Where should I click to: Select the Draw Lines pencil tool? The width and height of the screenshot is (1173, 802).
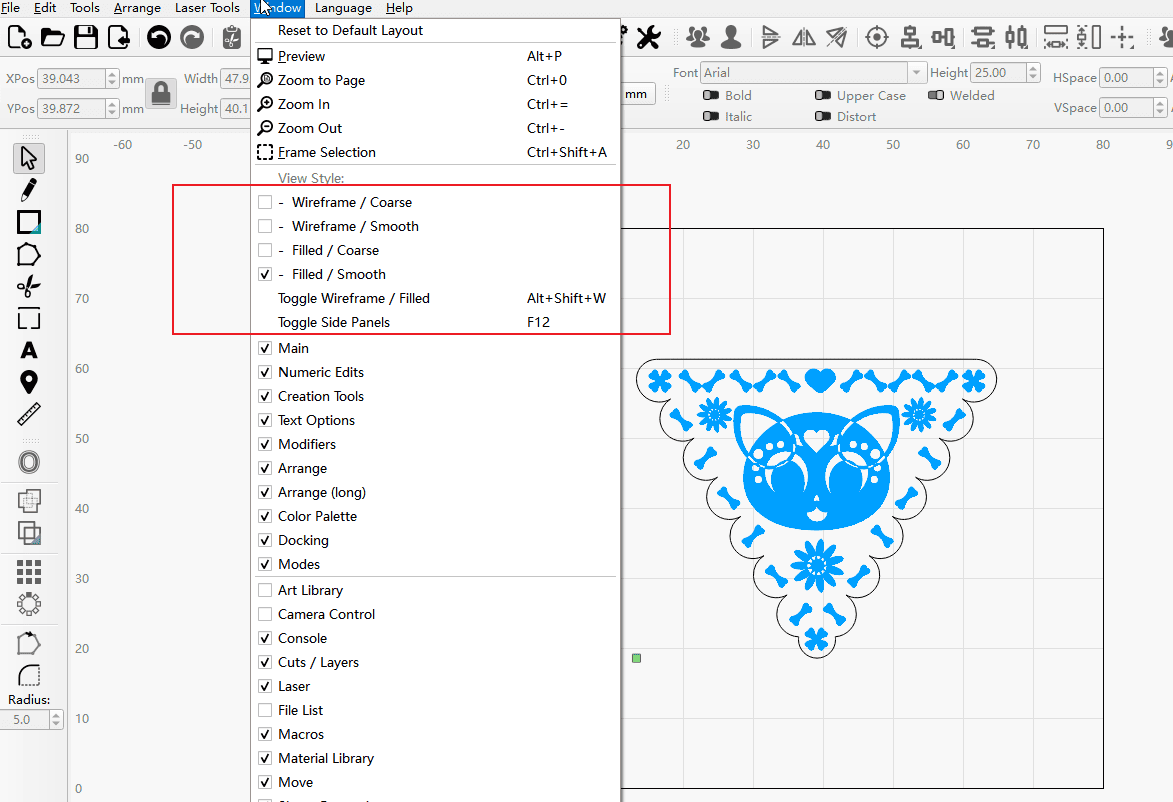[x=29, y=190]
